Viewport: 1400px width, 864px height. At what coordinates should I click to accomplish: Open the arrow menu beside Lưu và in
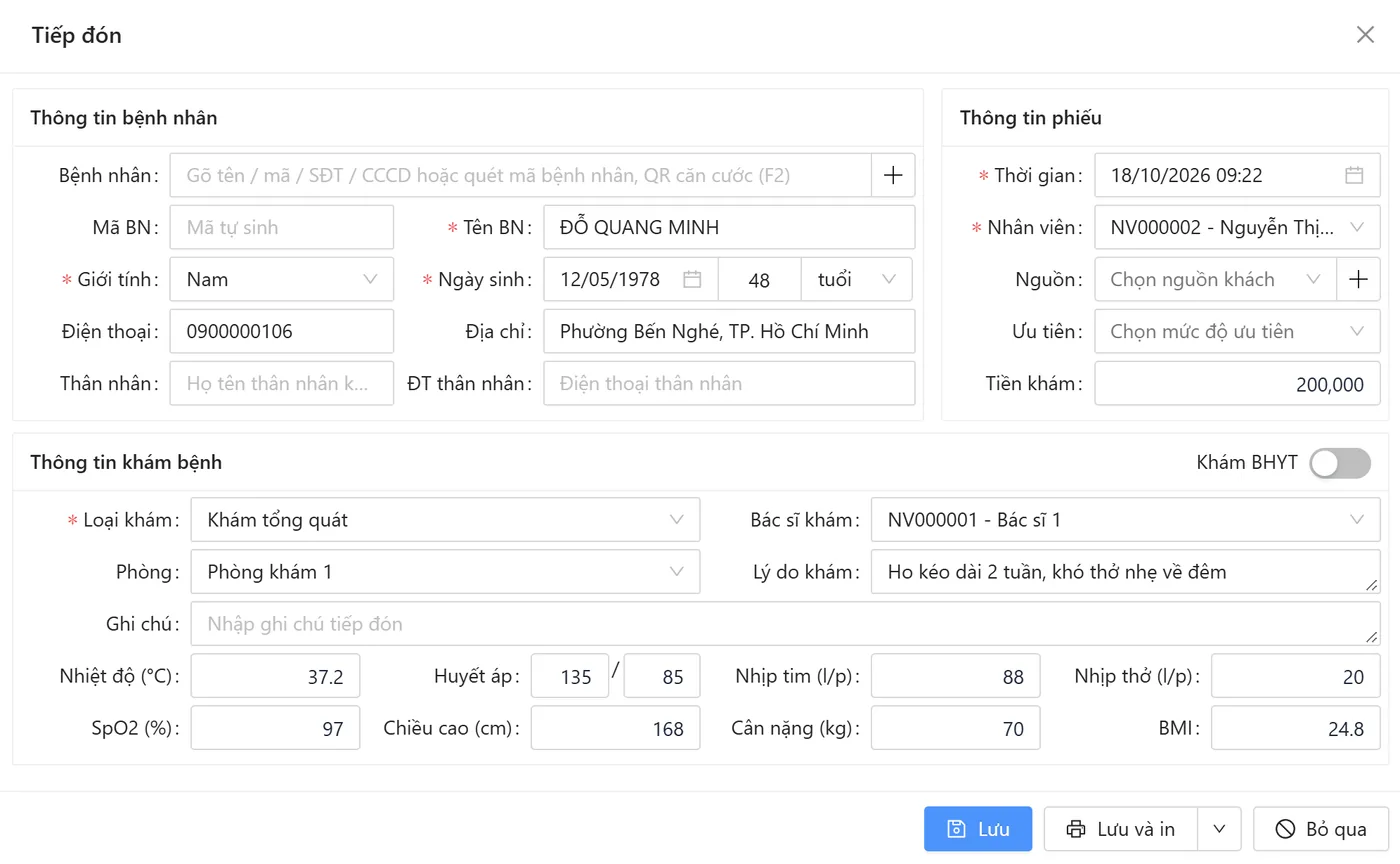pyautogui.click(x=1218, y=829)
